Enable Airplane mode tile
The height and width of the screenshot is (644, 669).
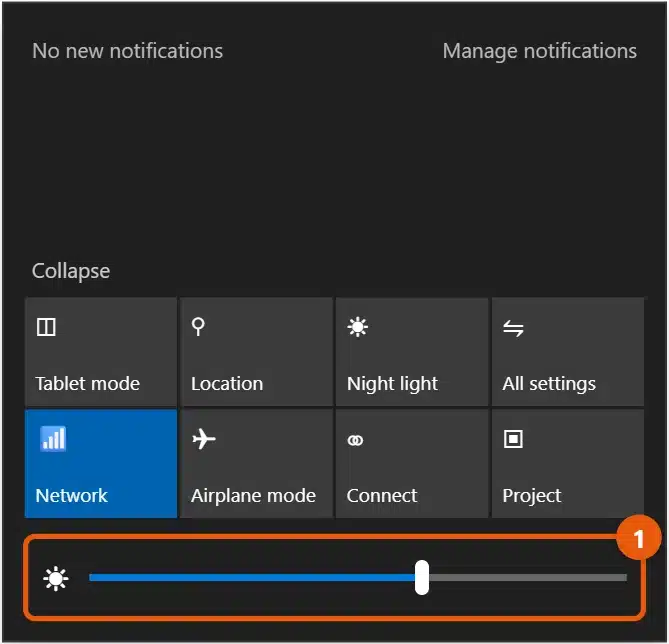pos(256,464)
